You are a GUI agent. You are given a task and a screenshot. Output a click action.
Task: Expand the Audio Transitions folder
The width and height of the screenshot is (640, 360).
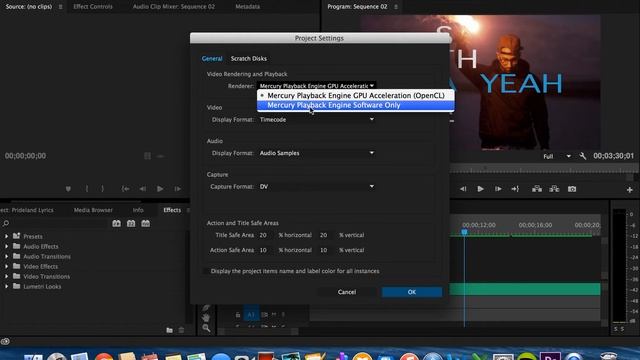point(7,256)
